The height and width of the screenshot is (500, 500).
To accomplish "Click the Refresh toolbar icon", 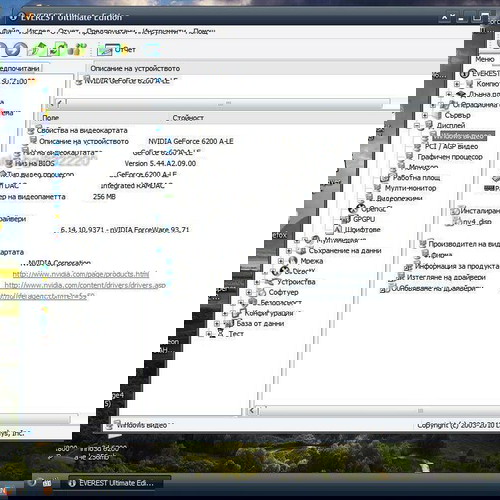I will [x=59, y=49].
